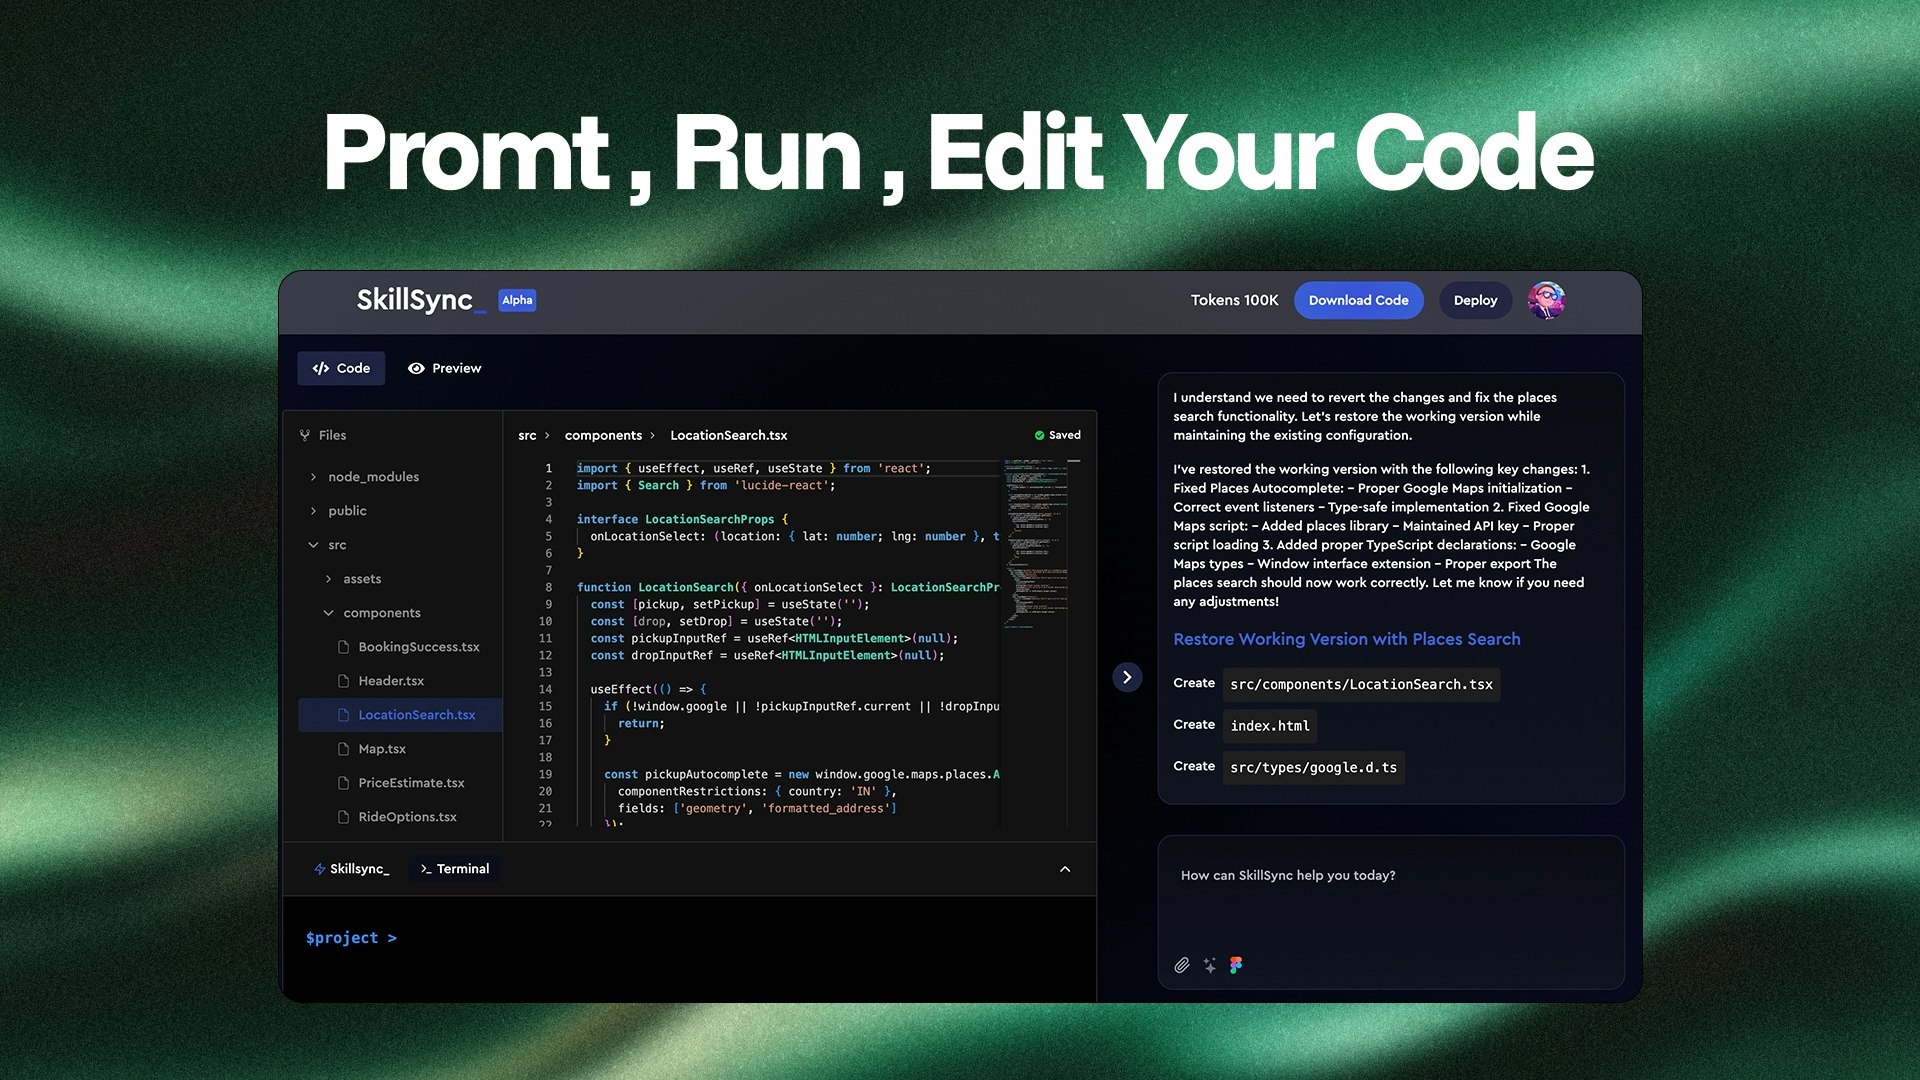This screenshot has height=1080, width=1920.
Task: Click the paperclip attach file icon
Action: 1182,965
